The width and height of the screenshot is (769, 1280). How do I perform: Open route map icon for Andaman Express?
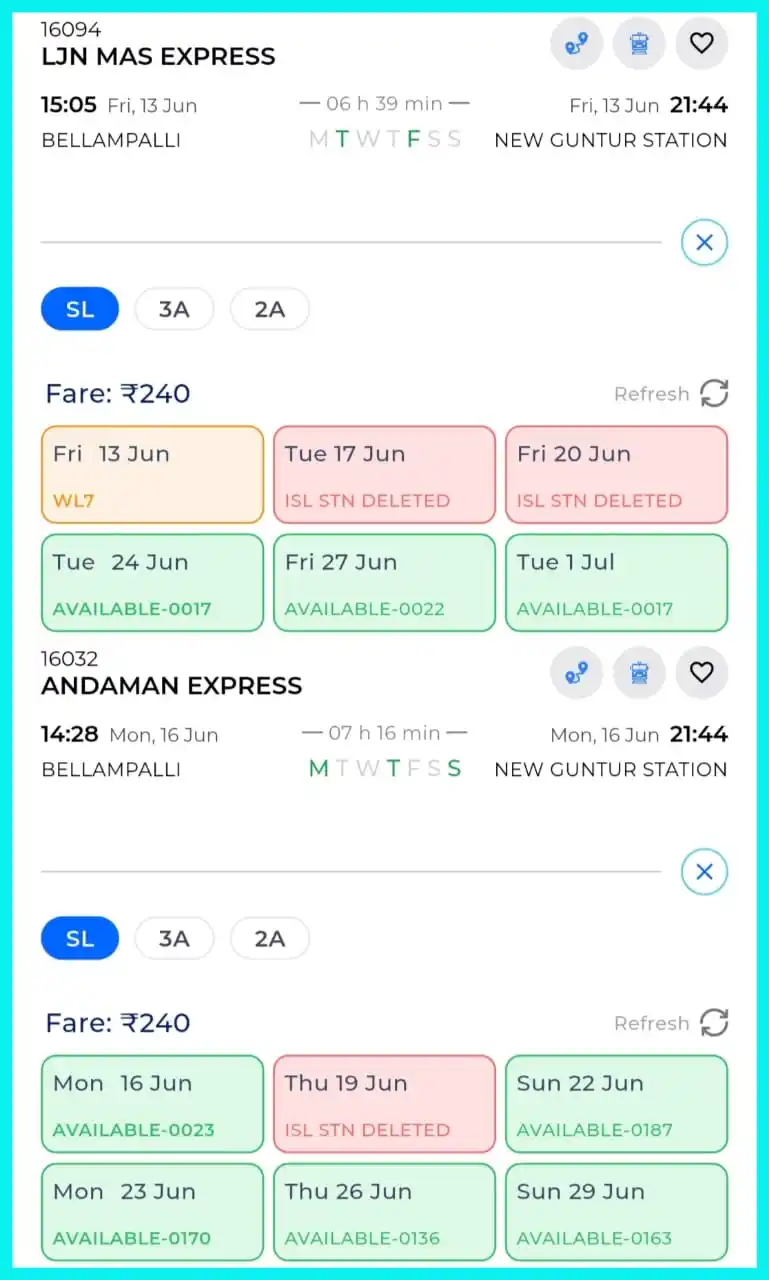(x=576, y=673)
